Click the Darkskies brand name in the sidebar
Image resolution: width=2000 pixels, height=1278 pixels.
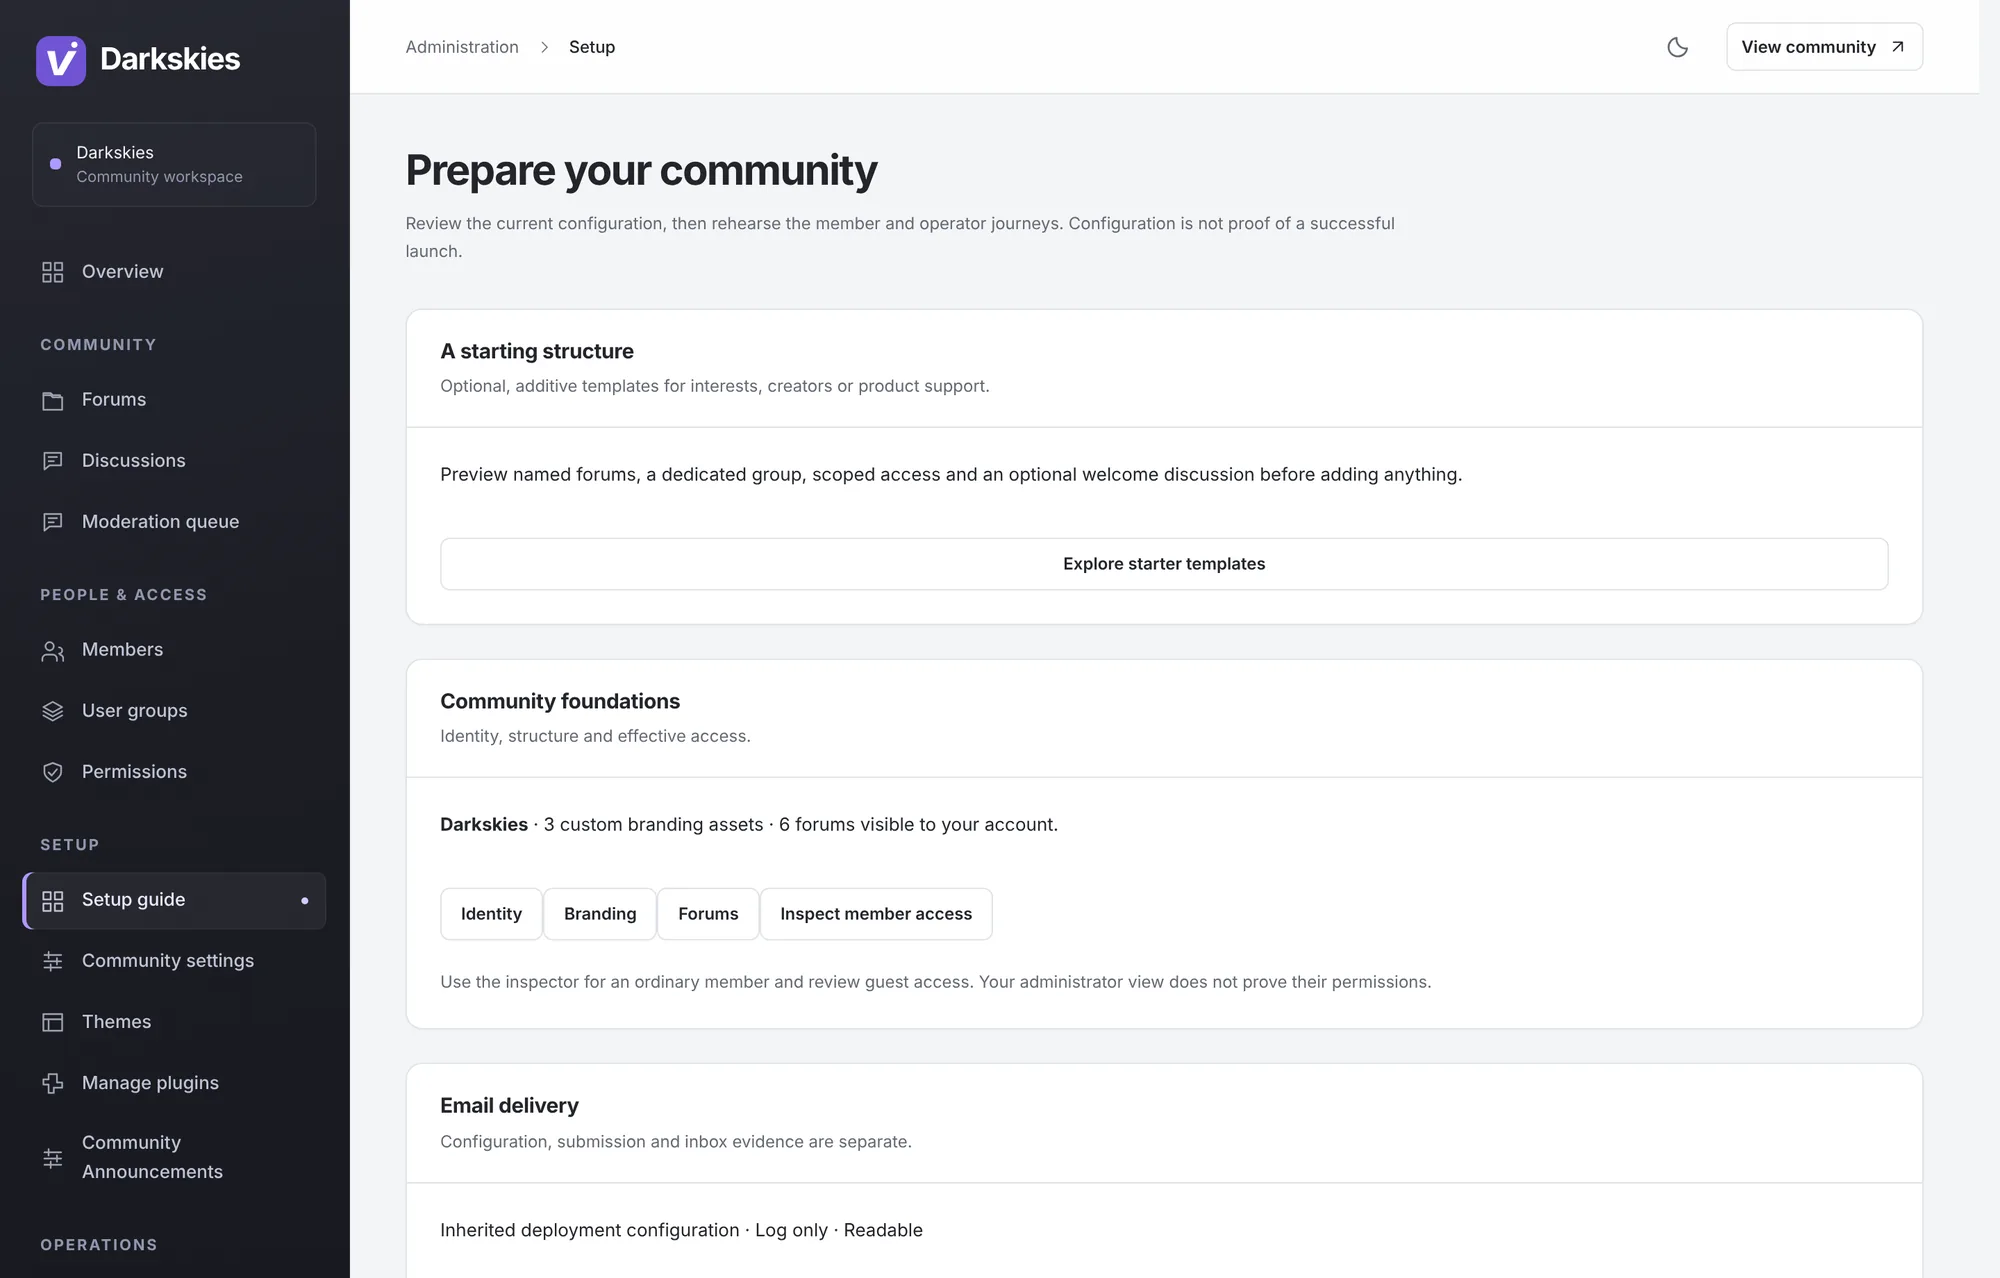(x=170, y=59)
